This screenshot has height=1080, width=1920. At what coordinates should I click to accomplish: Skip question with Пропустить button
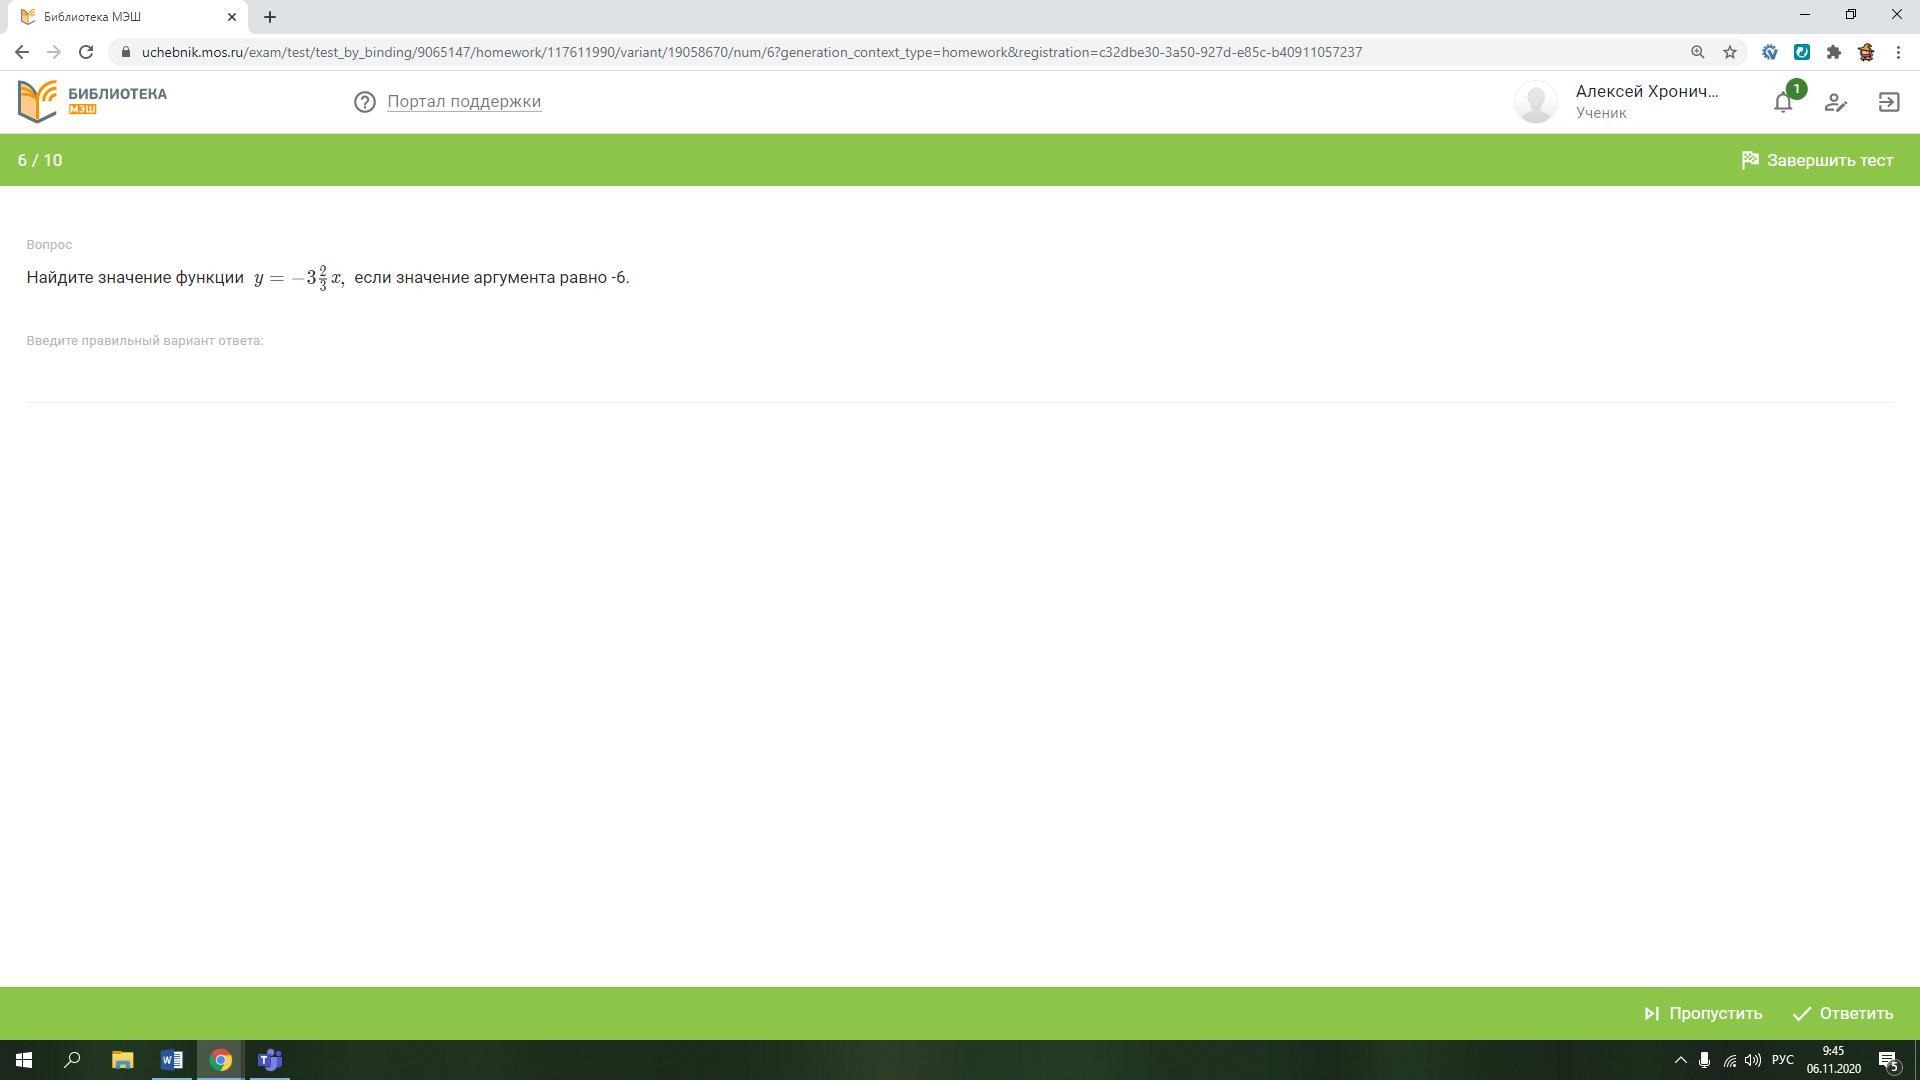(x=1703, y=1013)
